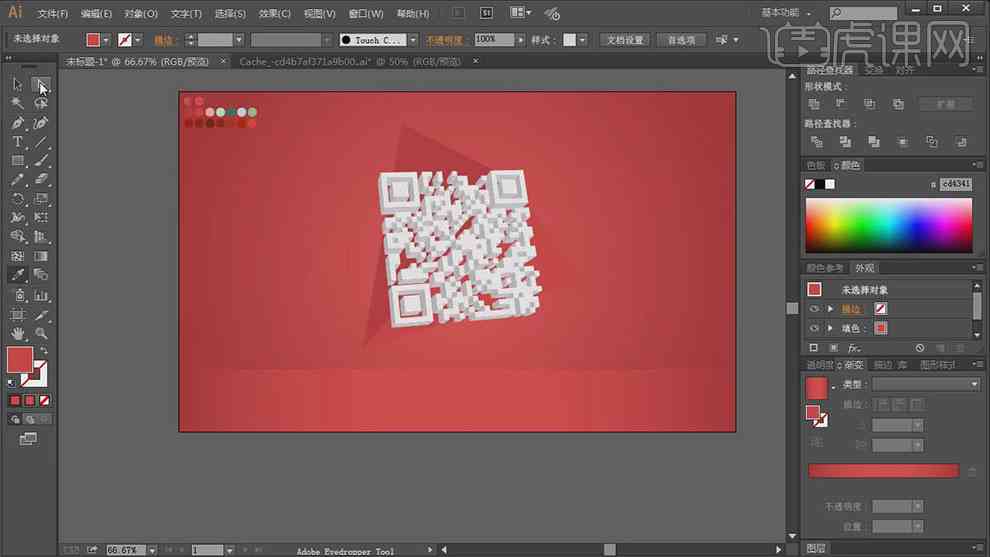This screenshot has height=557, width=990.
Task: Click the Merge pathfinder icon
Action: pyautogui.click(x=874, y=142)
